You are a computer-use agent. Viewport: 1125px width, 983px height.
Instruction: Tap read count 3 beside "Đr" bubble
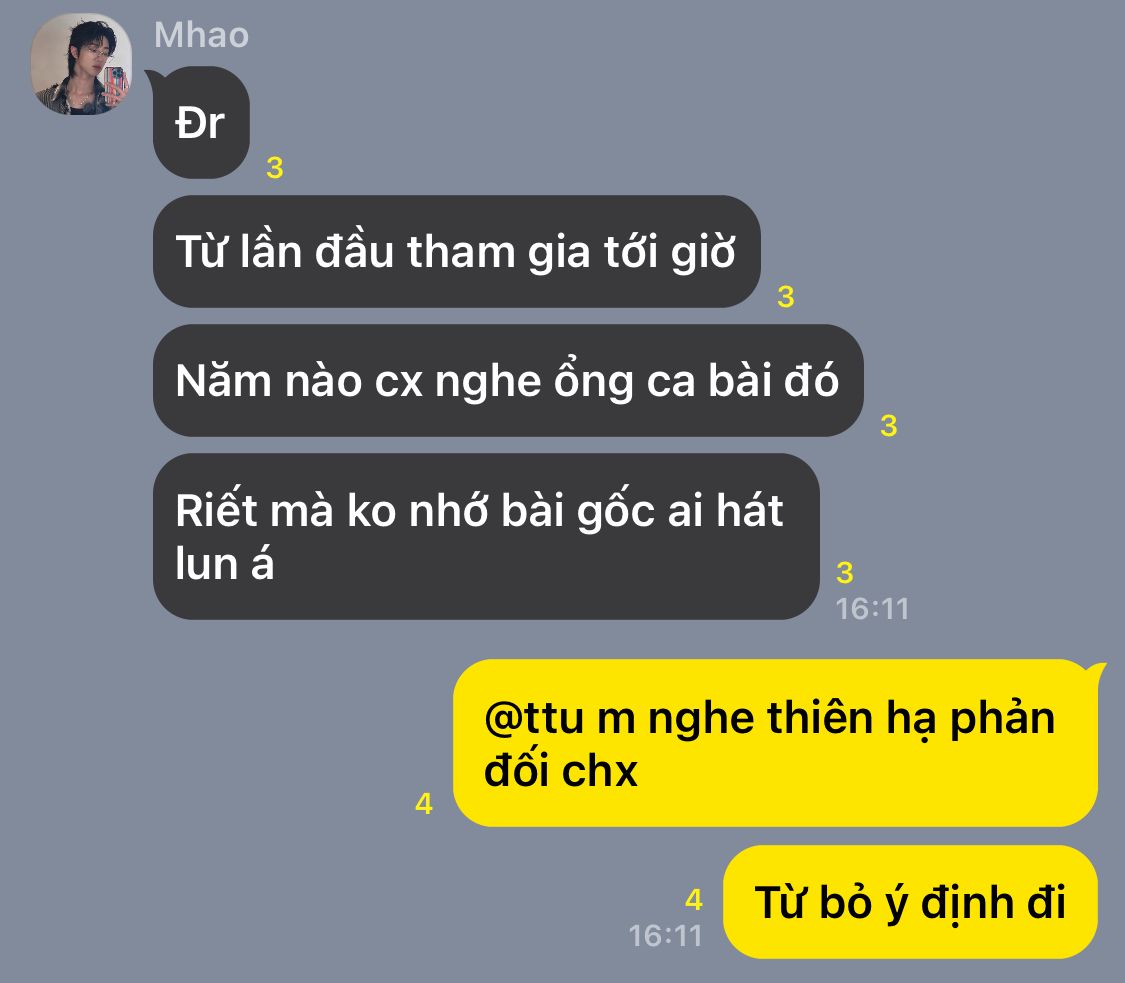(x=275, y=168)
